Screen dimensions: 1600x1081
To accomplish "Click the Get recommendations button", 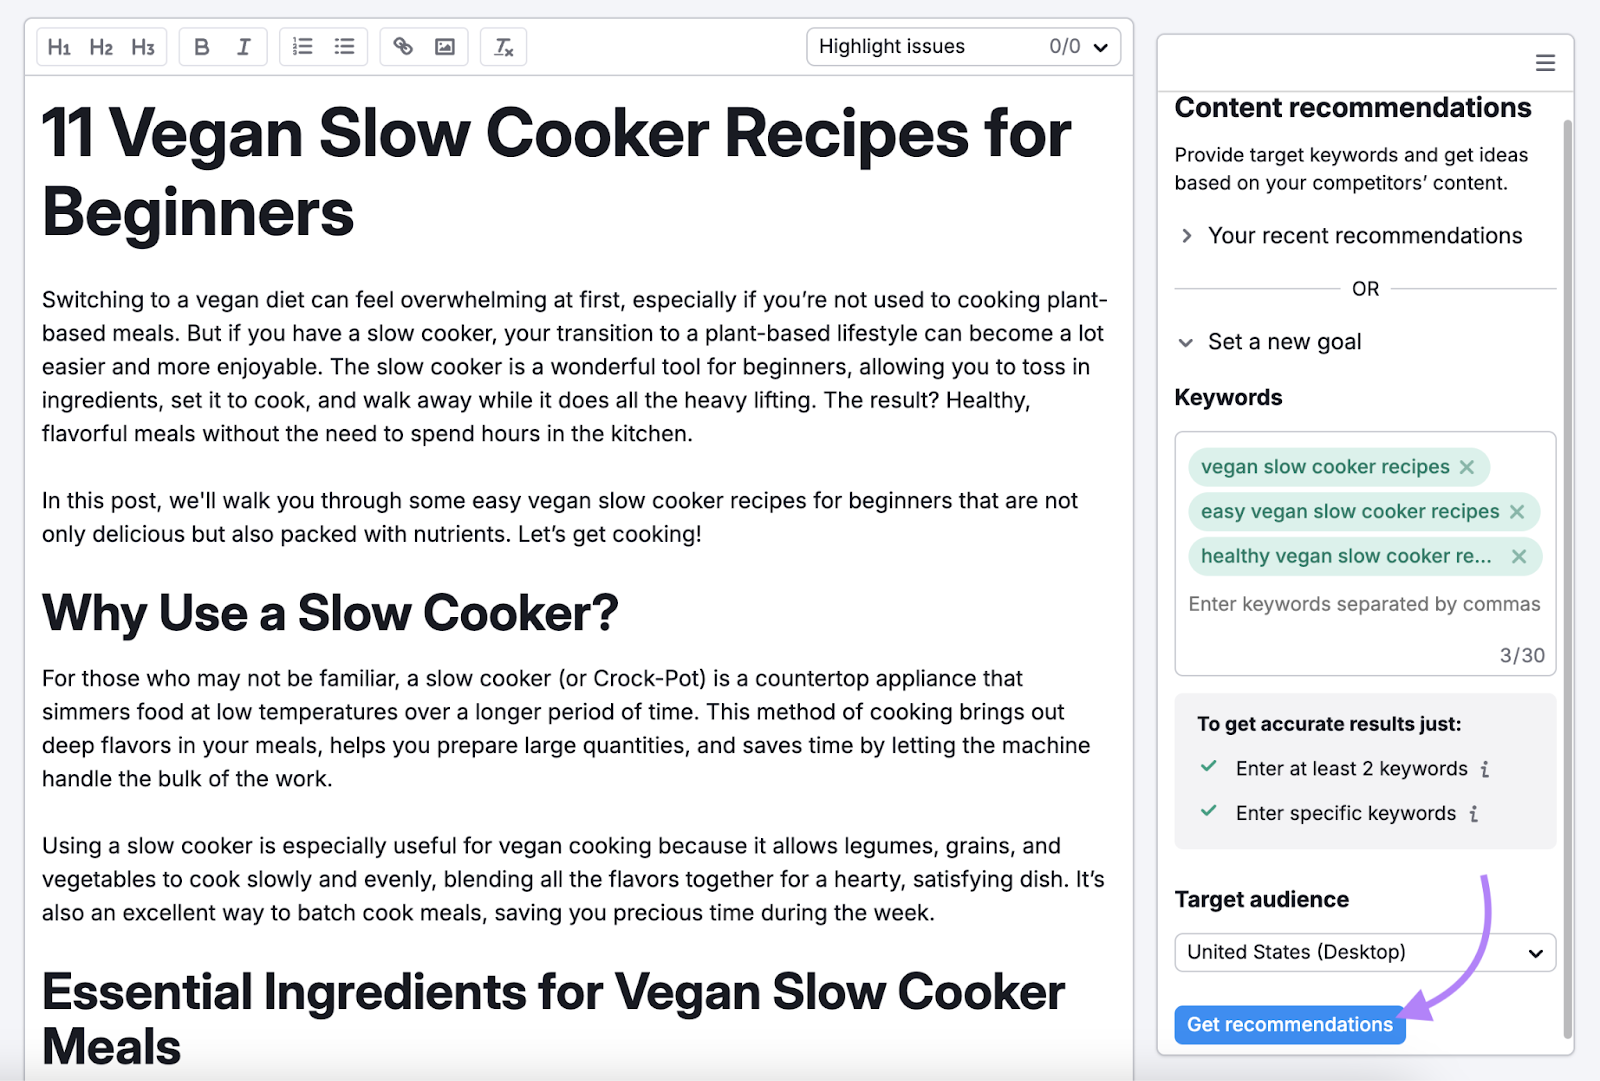I will tap(1289, 1024).
